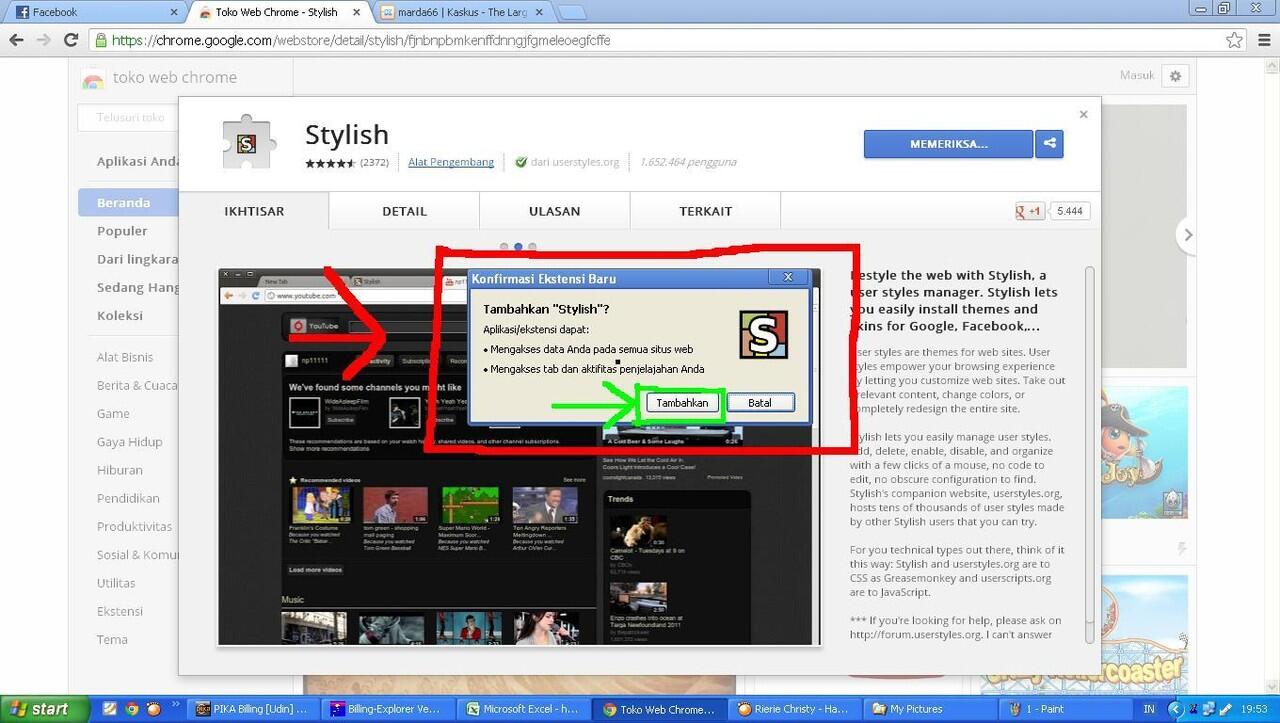Click the MEMERIKSA... button
Image resolution: width=1280 pixels, height=723 pixels.
(948, 144)
